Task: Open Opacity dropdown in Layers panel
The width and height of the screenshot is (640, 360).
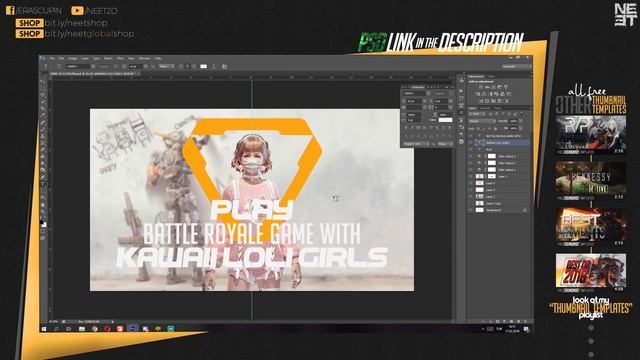Action: [x=521, y=121]
